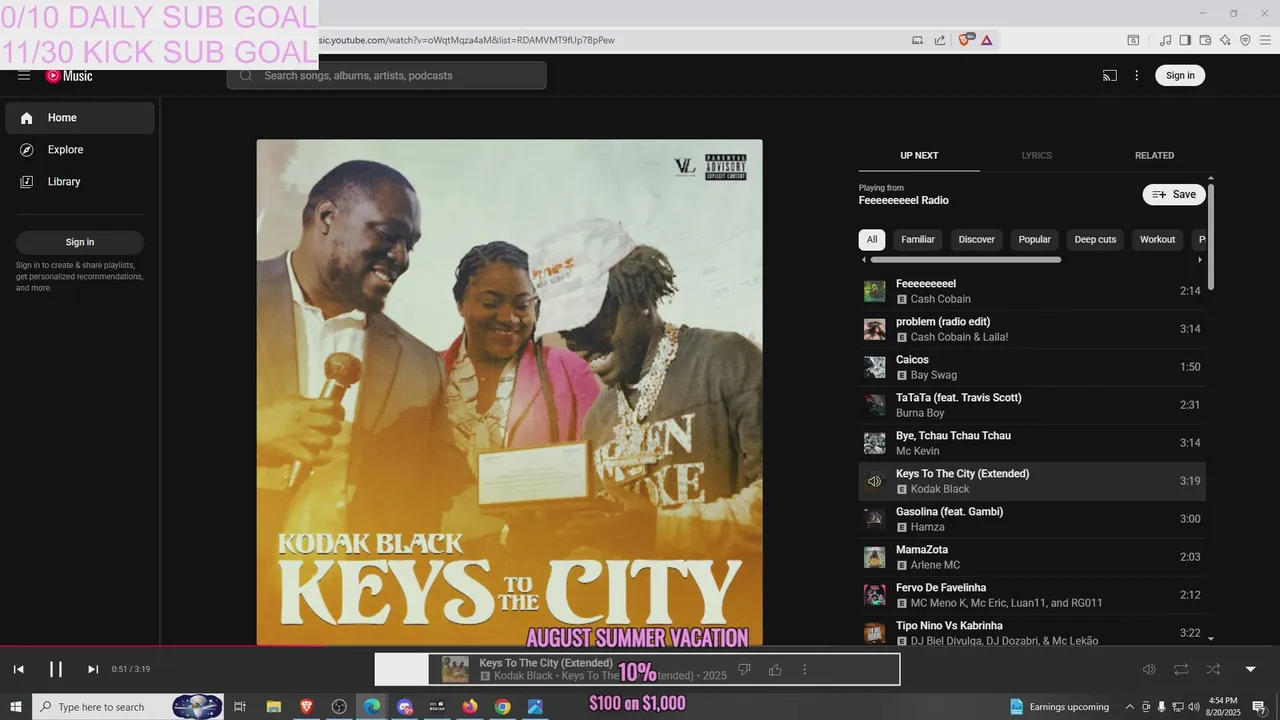The image size is (1280, 720).
Task: Play Bye, Tchau Tchau Tchau
Action: point(1032,443)
